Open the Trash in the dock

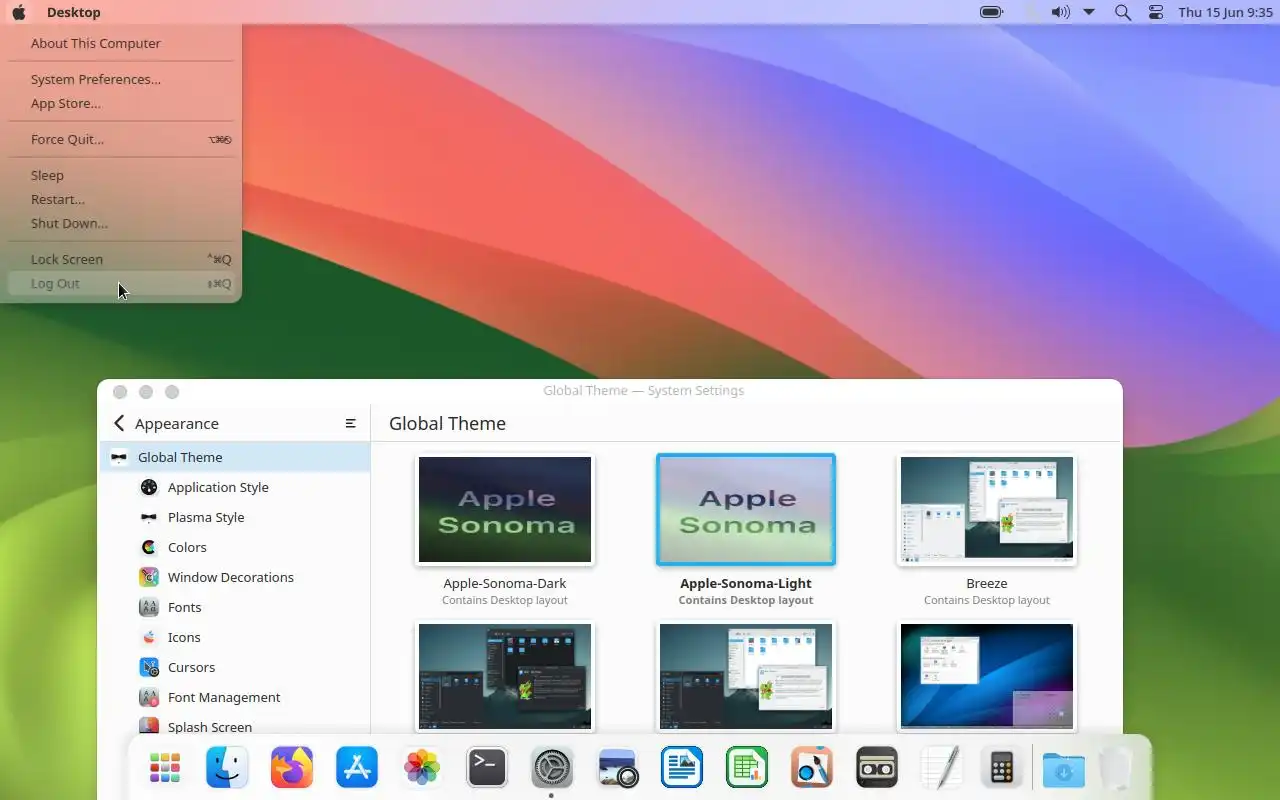1115,768
